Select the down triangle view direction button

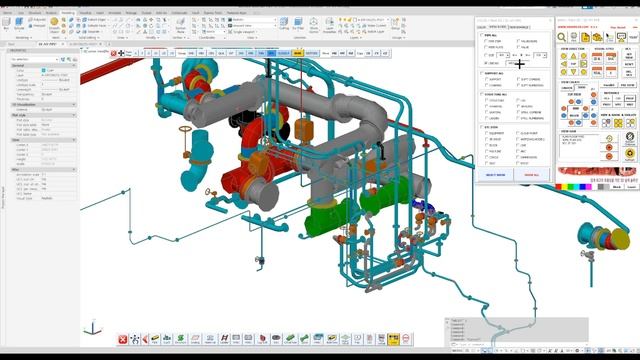573,72
